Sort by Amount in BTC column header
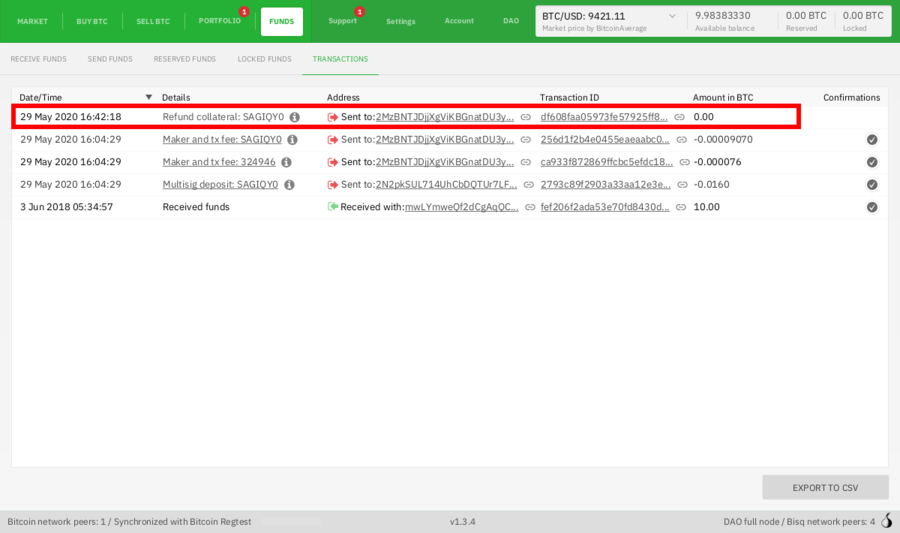Viewport: 900px width, 533px height. point(723,97)
